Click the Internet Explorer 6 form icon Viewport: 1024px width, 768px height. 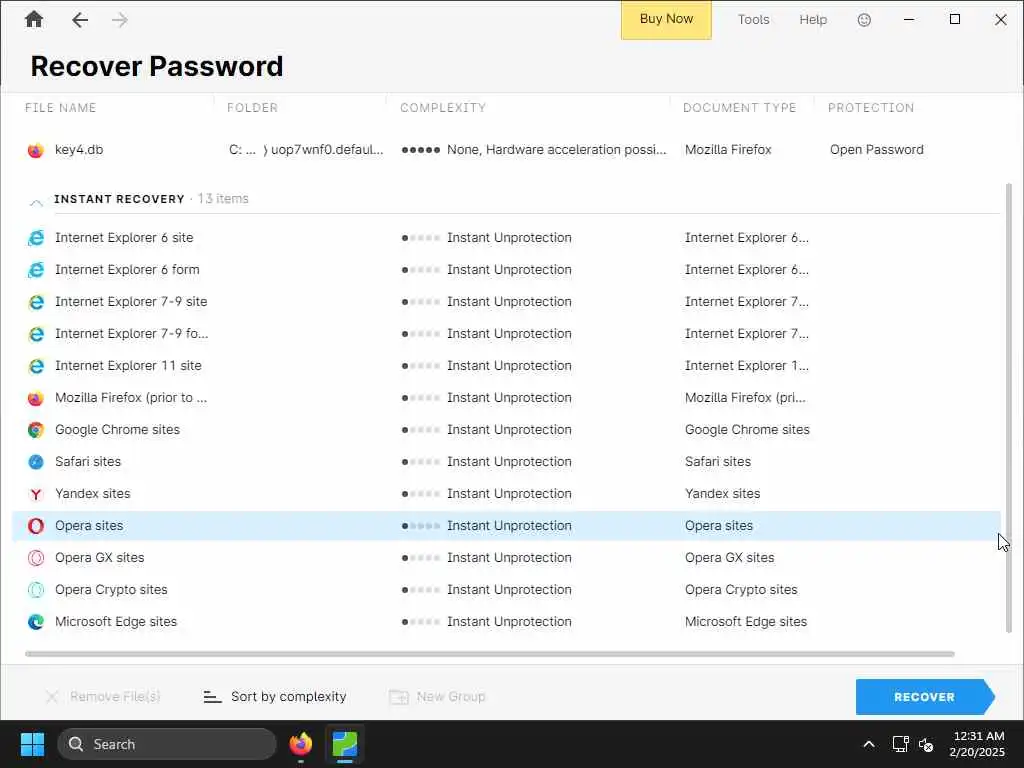pyautogui.click(x=36, y=270)
